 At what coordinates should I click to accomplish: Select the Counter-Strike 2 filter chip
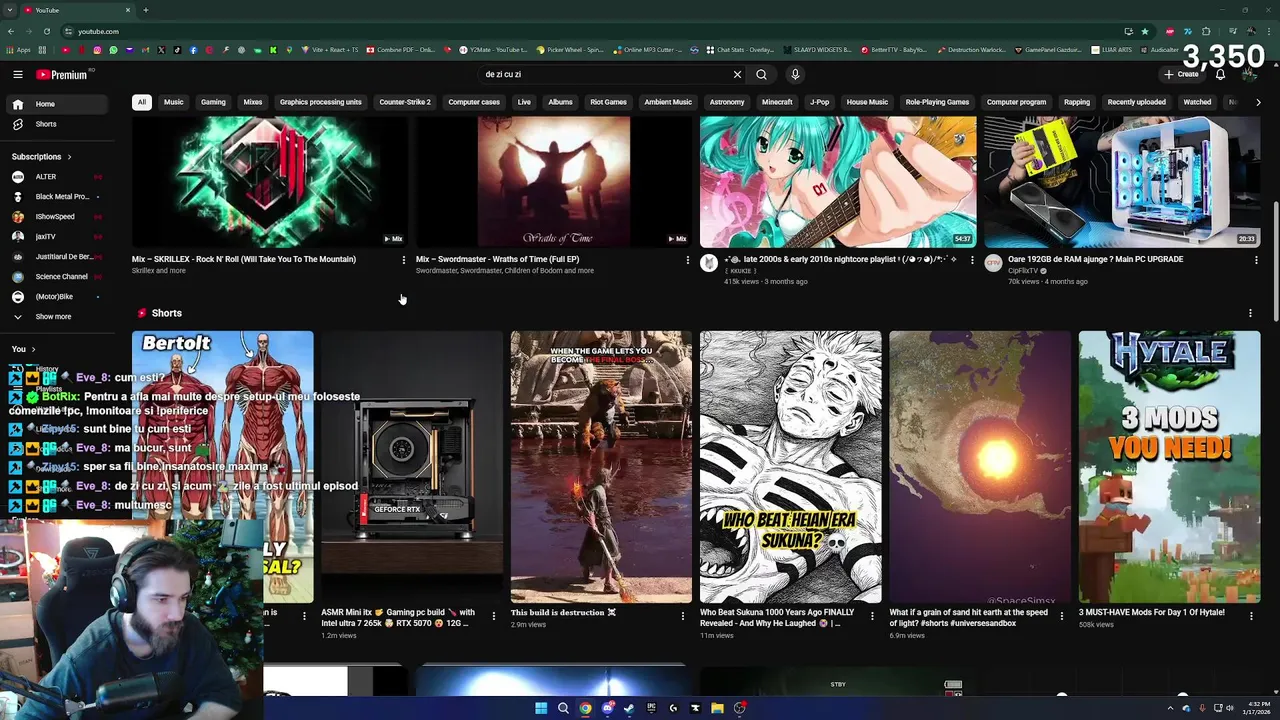[405, 102]
